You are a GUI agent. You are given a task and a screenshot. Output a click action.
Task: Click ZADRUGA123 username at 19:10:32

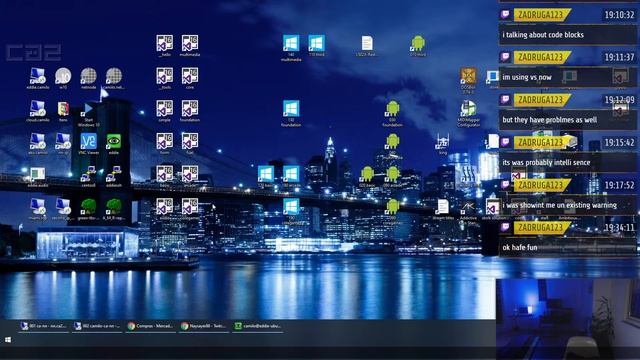pyautogui.click(x=540, y=15)
